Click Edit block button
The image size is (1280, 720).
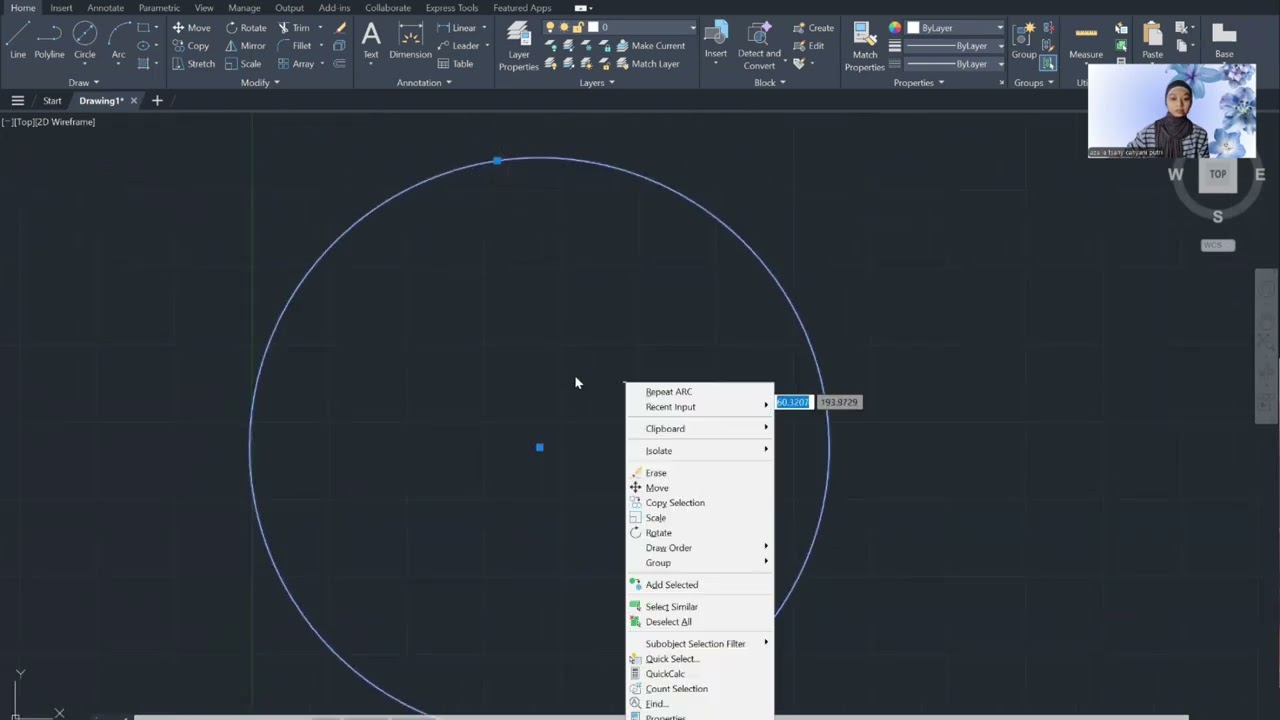809,46
